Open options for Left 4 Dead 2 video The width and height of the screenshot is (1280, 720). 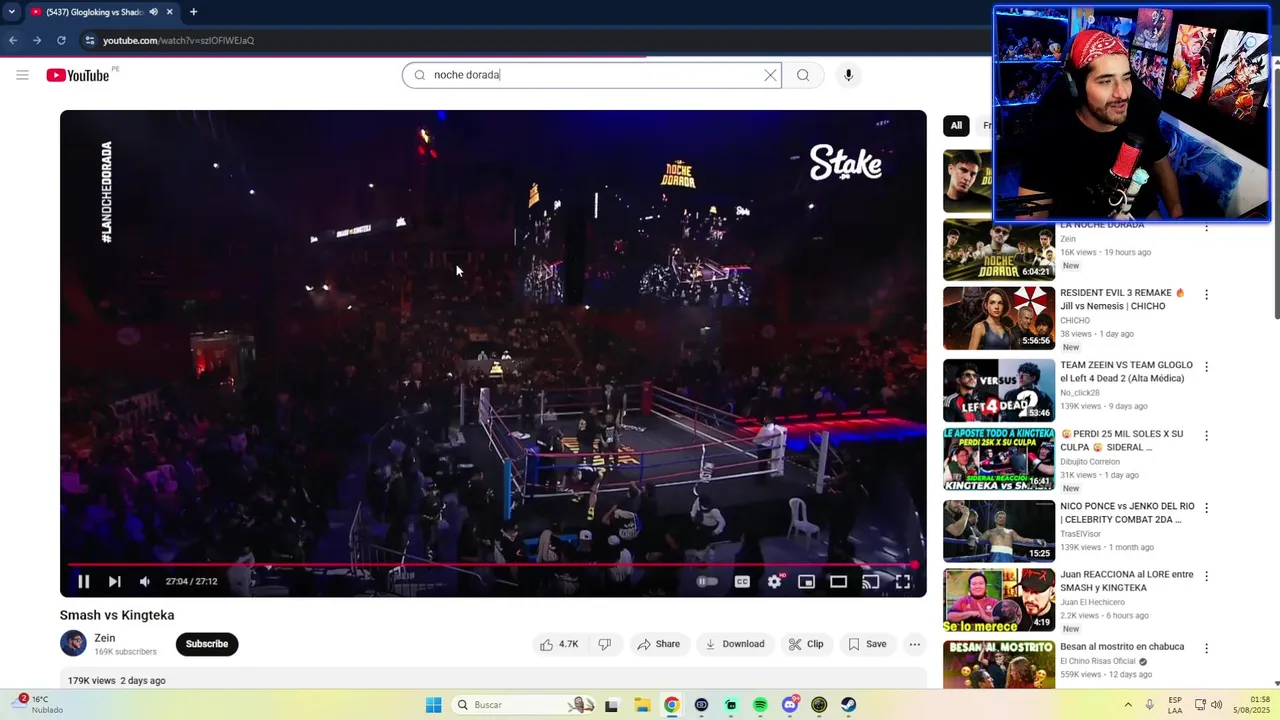click(x=1206, y=367)
